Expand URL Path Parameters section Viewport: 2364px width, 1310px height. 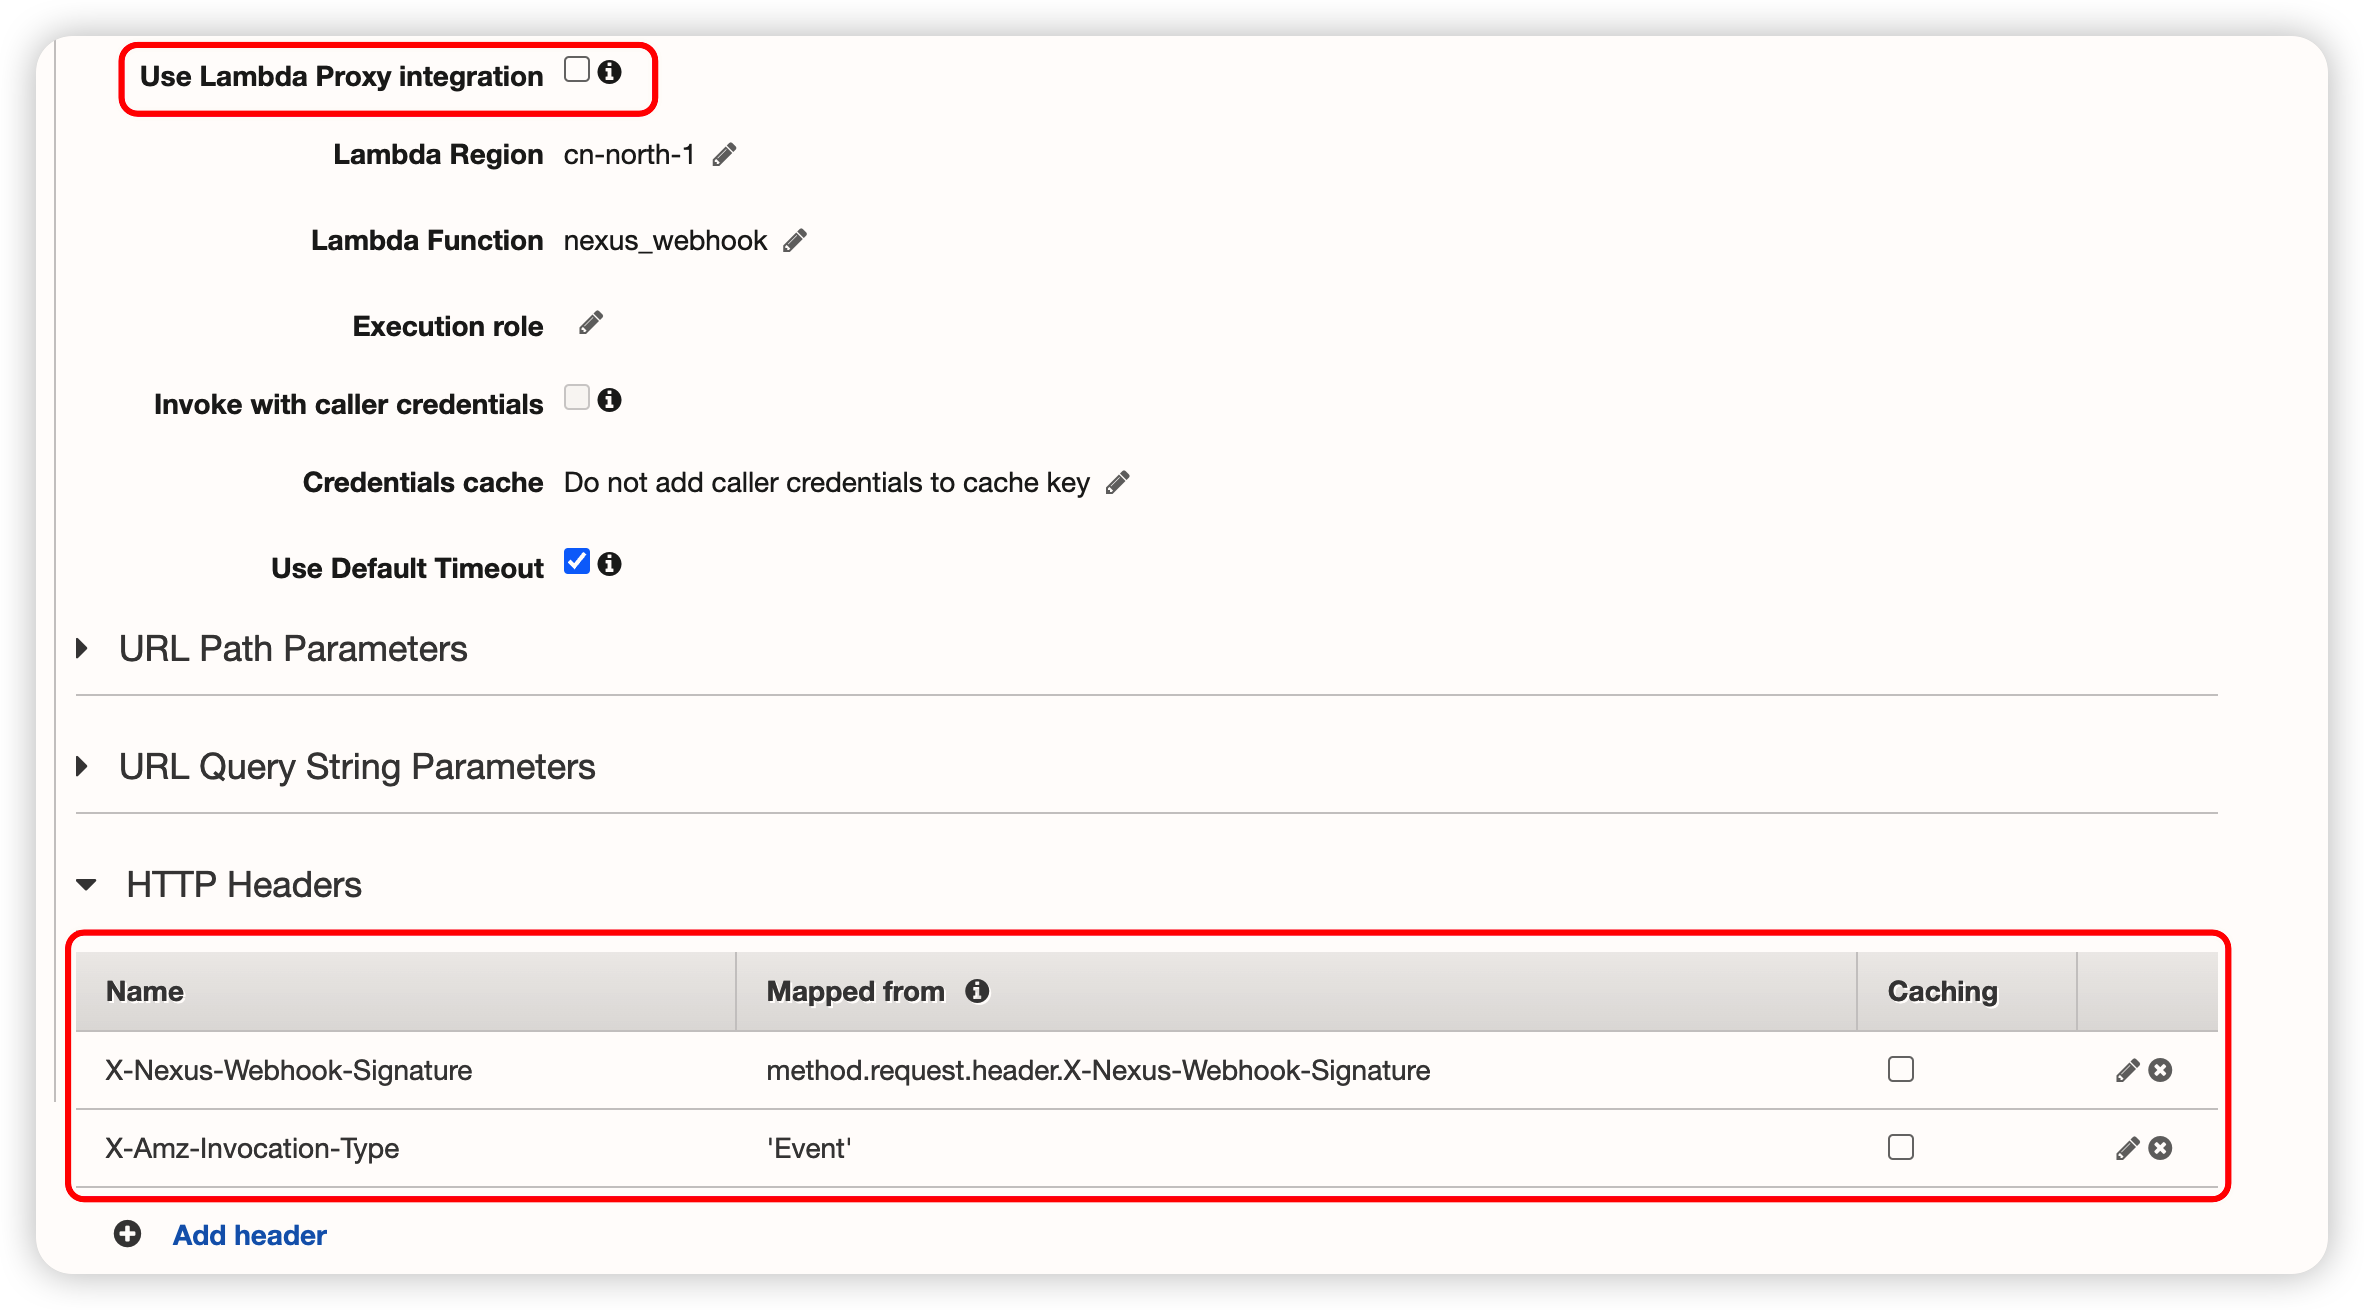(83, 649)
